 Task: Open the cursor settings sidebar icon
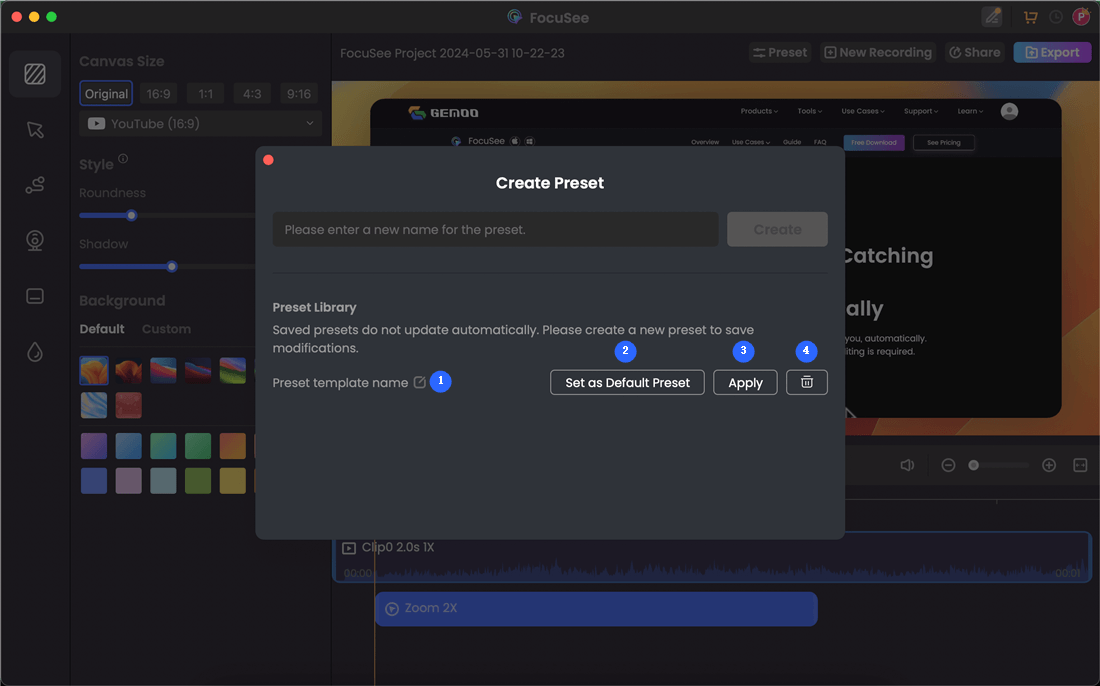tap(35, 130)
